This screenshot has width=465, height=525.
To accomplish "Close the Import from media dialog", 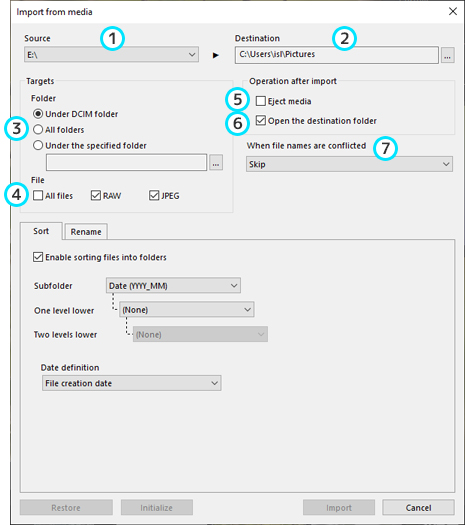I will 453,11.
